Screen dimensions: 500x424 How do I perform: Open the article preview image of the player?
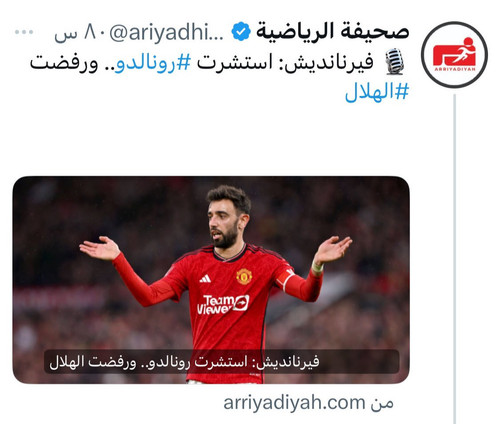pos(211,280)
